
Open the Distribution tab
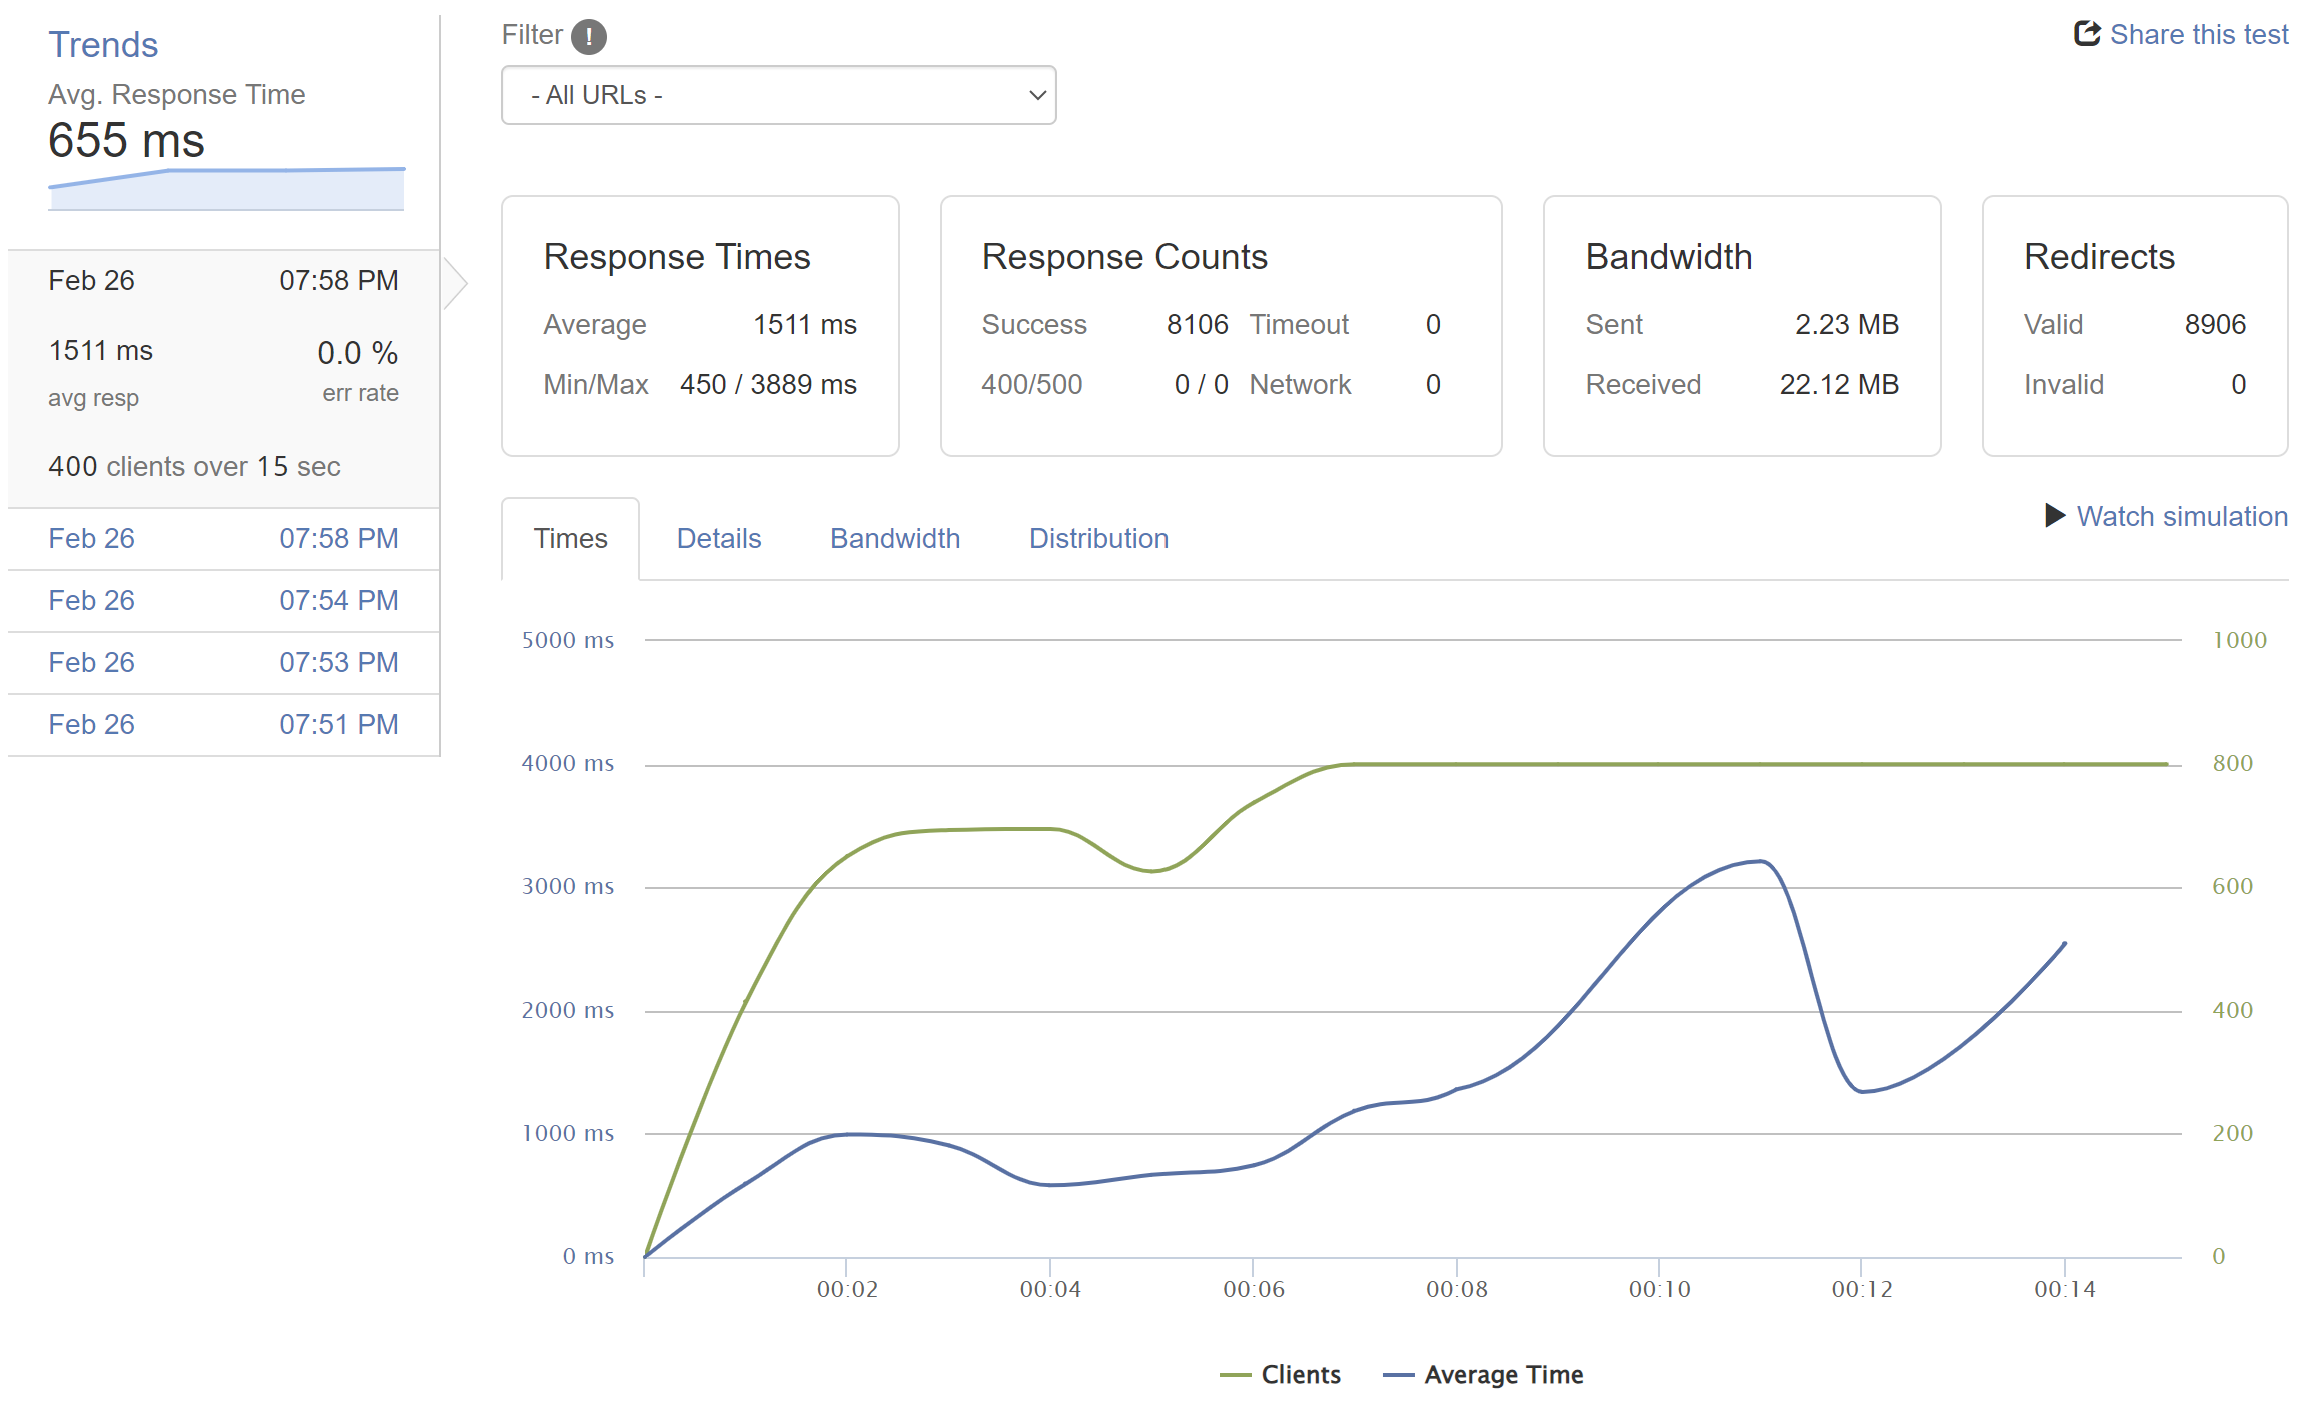[x=1098, y=539]
